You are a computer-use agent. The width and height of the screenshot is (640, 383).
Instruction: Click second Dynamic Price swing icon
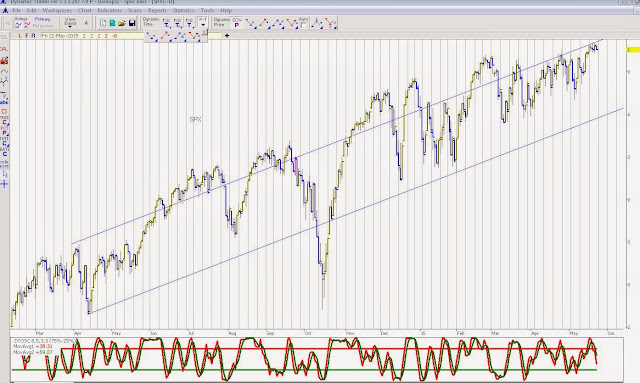click(265, 23)
